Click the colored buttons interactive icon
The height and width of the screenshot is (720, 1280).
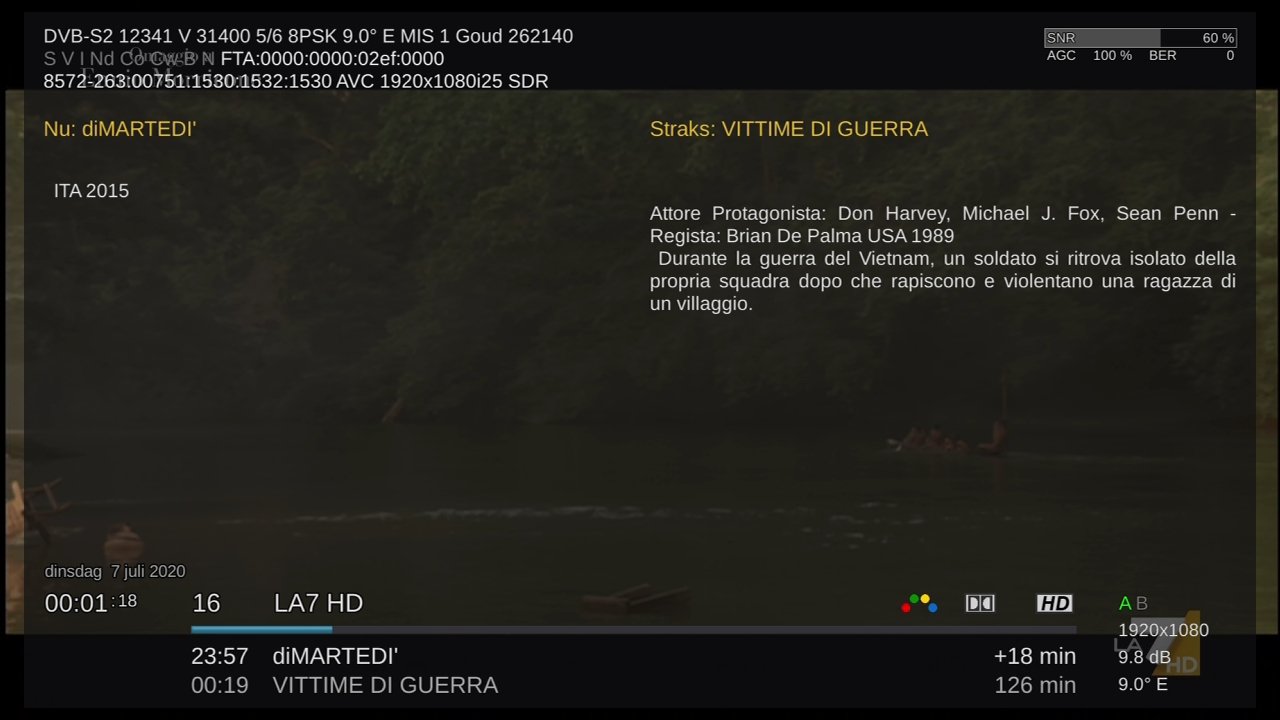(x=919, y=603)
